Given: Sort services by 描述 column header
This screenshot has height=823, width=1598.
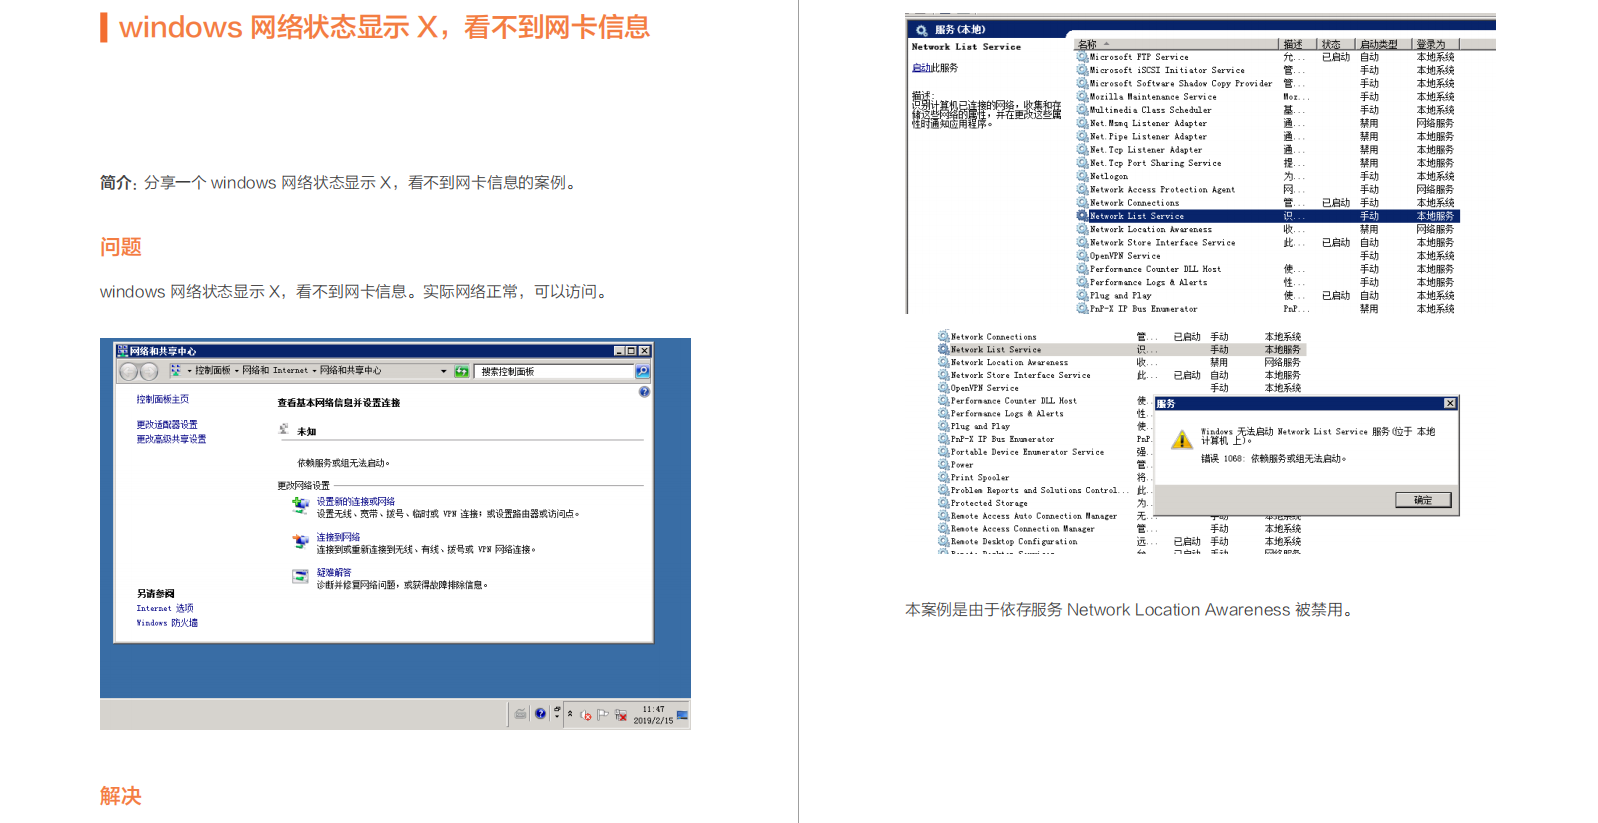Looking at the screenshot, I should (x=1298, y=44).
